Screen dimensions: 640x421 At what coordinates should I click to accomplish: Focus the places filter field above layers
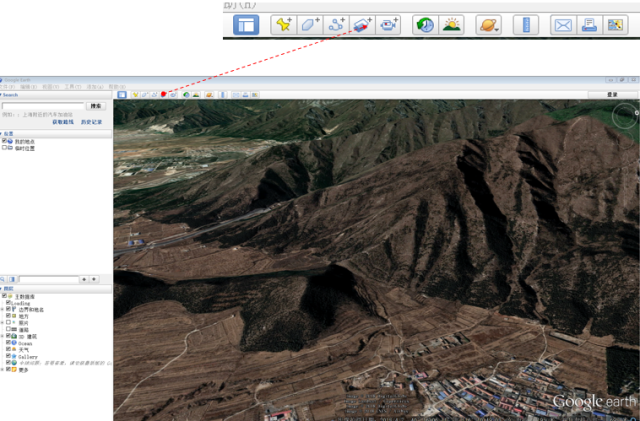click(49, 279)
